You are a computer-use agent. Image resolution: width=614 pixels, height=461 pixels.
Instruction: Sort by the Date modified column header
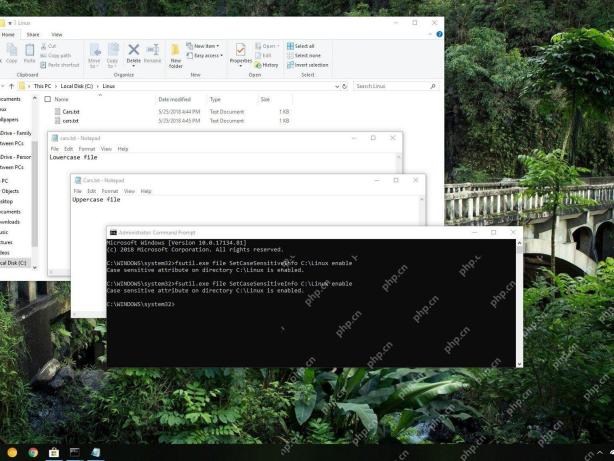(x=175, y=99)
